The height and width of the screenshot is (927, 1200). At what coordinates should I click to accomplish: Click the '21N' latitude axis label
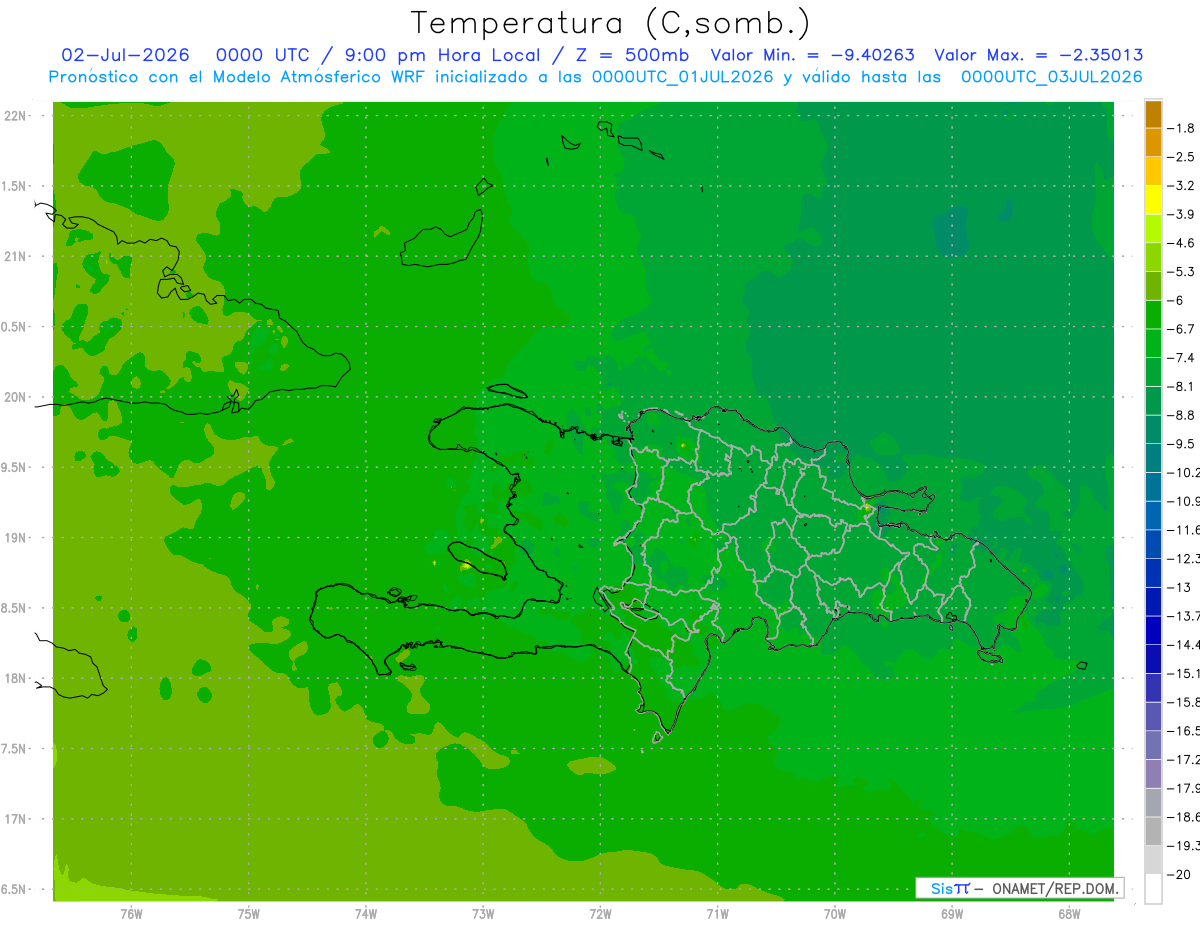click(16, 257)
